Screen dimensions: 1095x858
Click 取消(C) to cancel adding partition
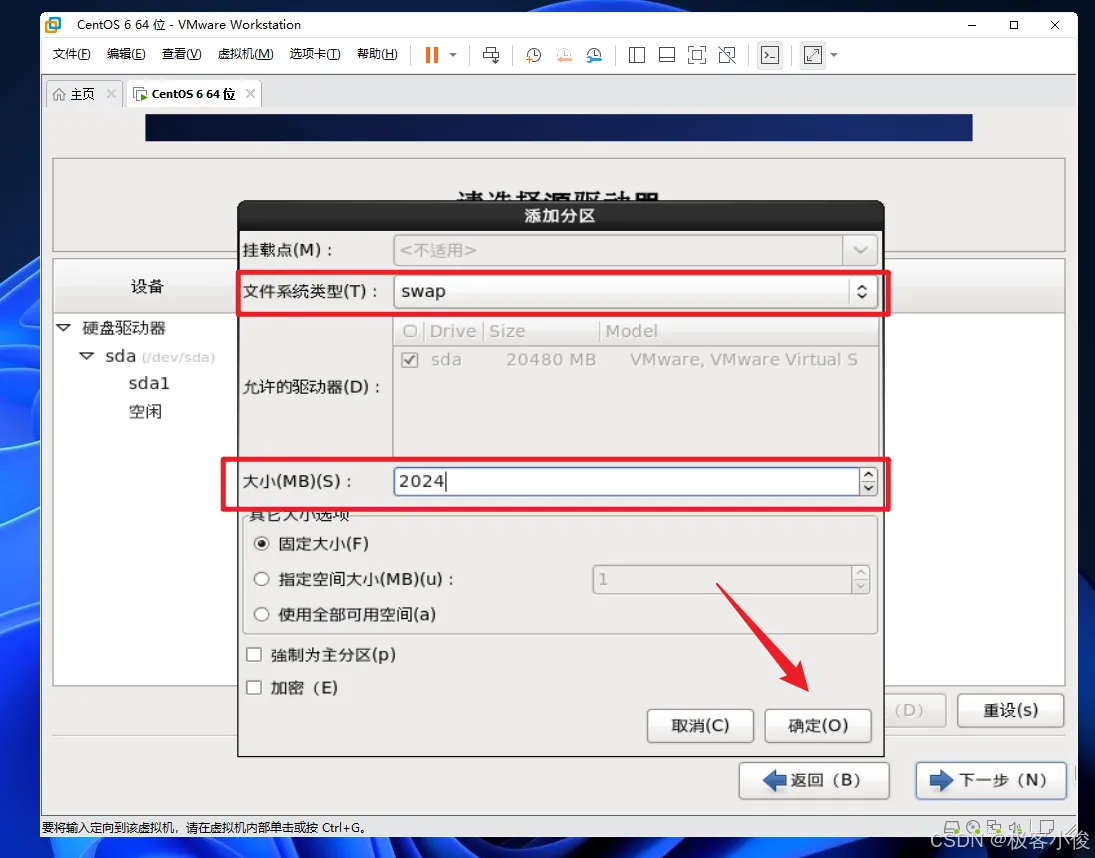click(700, 726)
